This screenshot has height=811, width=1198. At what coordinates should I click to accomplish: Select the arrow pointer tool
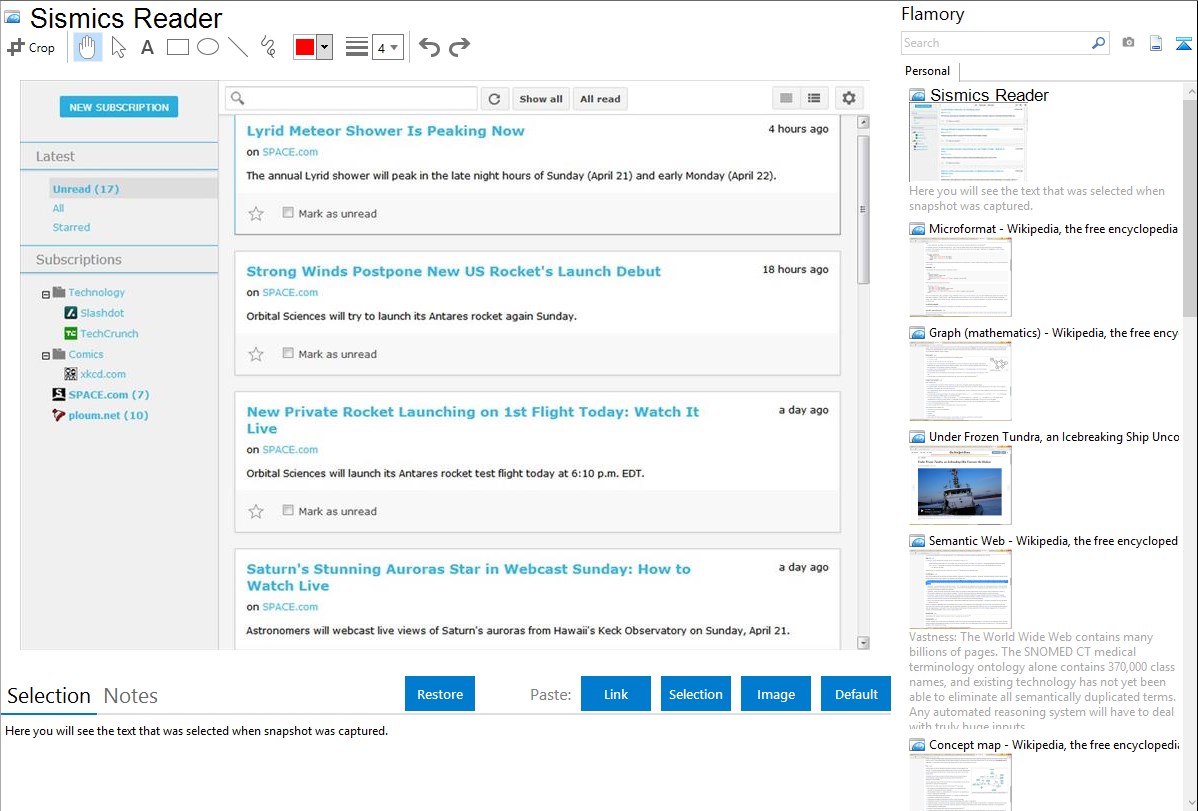(x=118, y=47)
